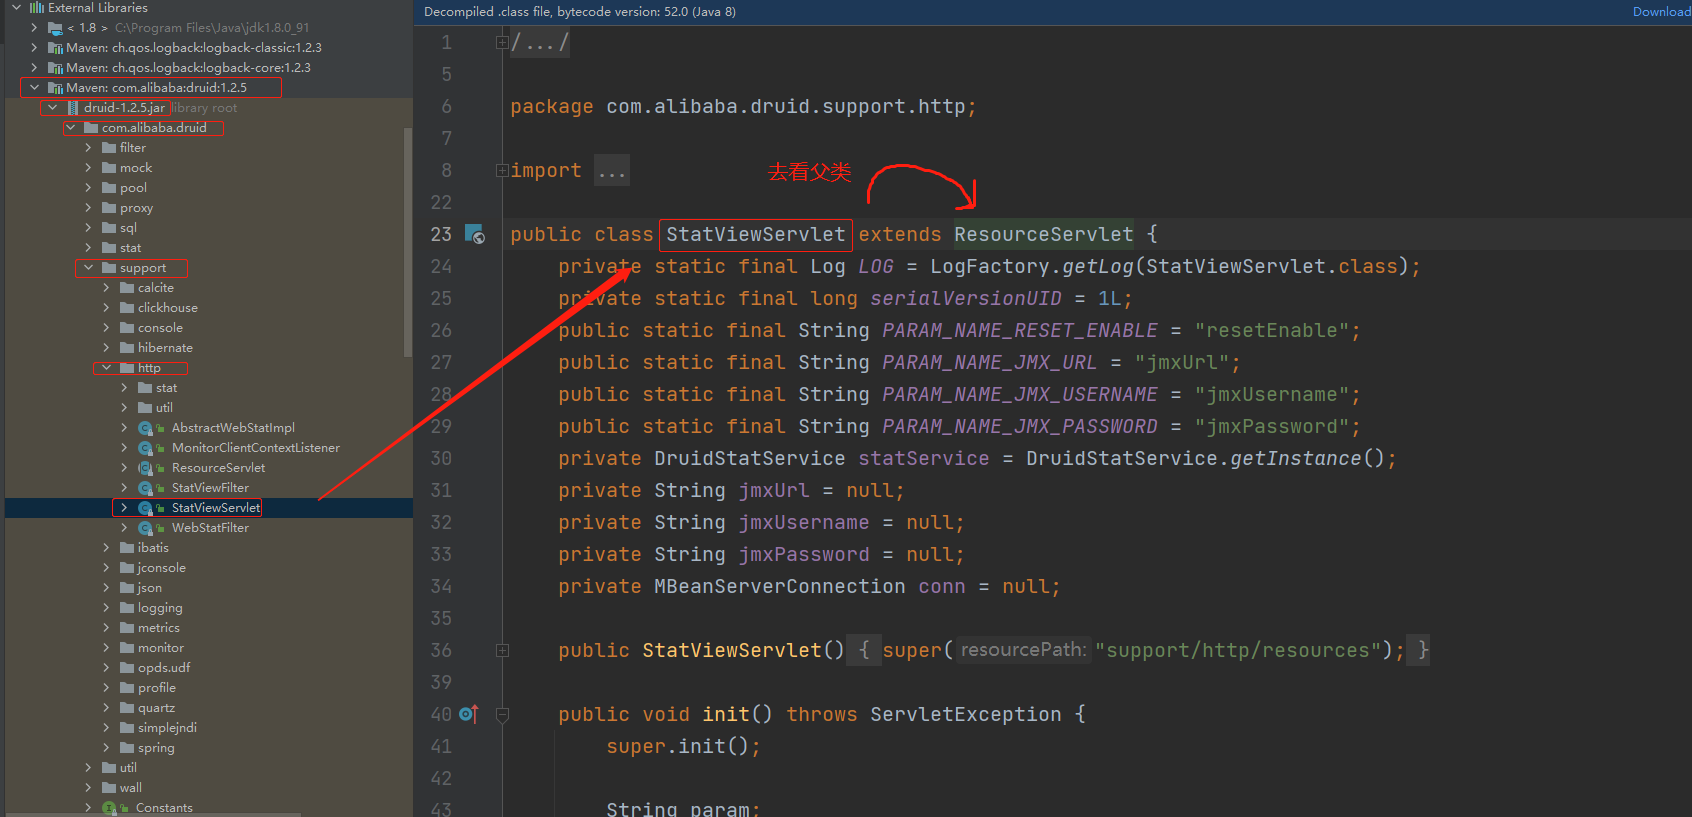Click the support folder icon
This screenshot has width=1692, height=817.
(x=109, y=268)
